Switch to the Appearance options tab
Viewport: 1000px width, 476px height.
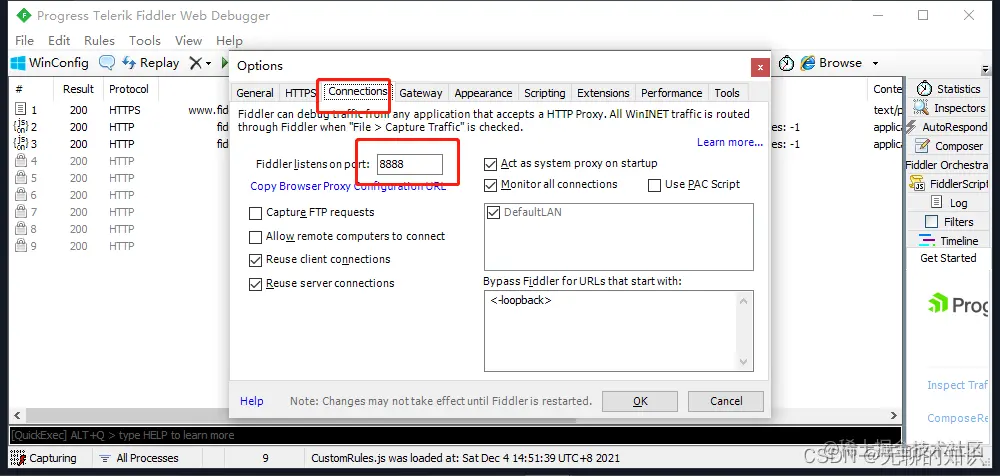[483, 93]
